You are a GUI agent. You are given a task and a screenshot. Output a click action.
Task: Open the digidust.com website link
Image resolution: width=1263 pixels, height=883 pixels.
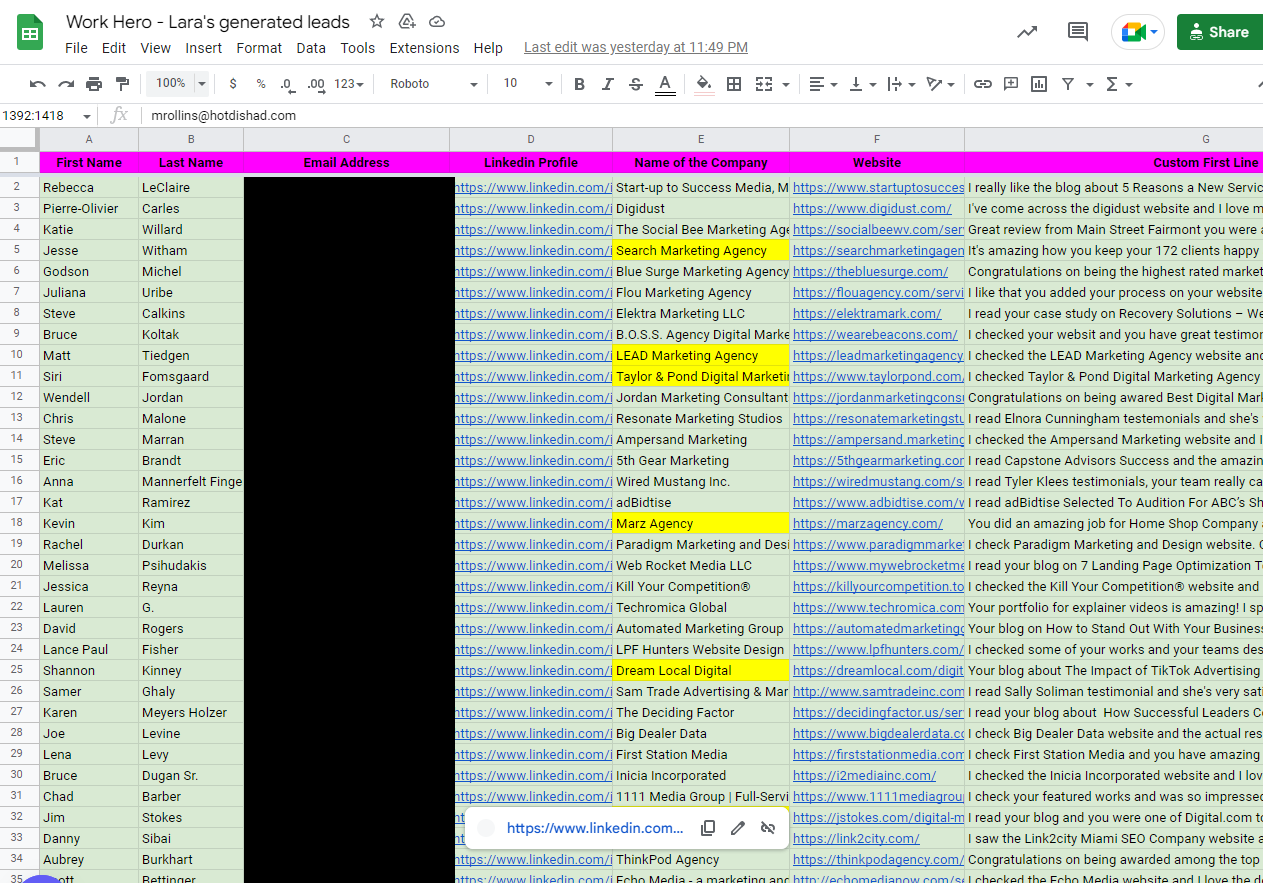coord(872,209)
